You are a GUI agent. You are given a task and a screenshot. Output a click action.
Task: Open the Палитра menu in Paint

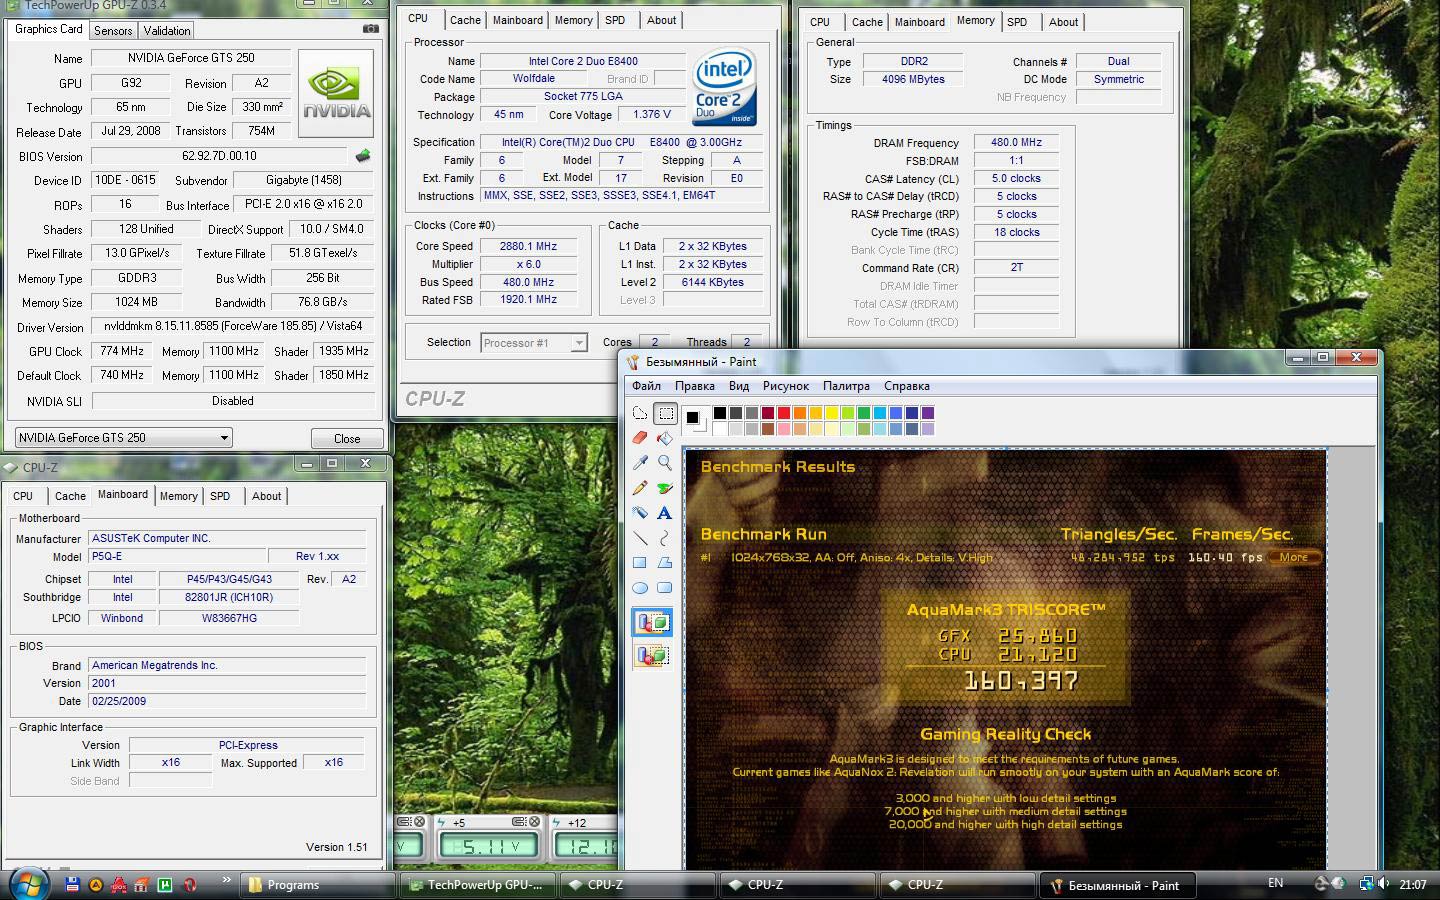(x=846, y=386)
